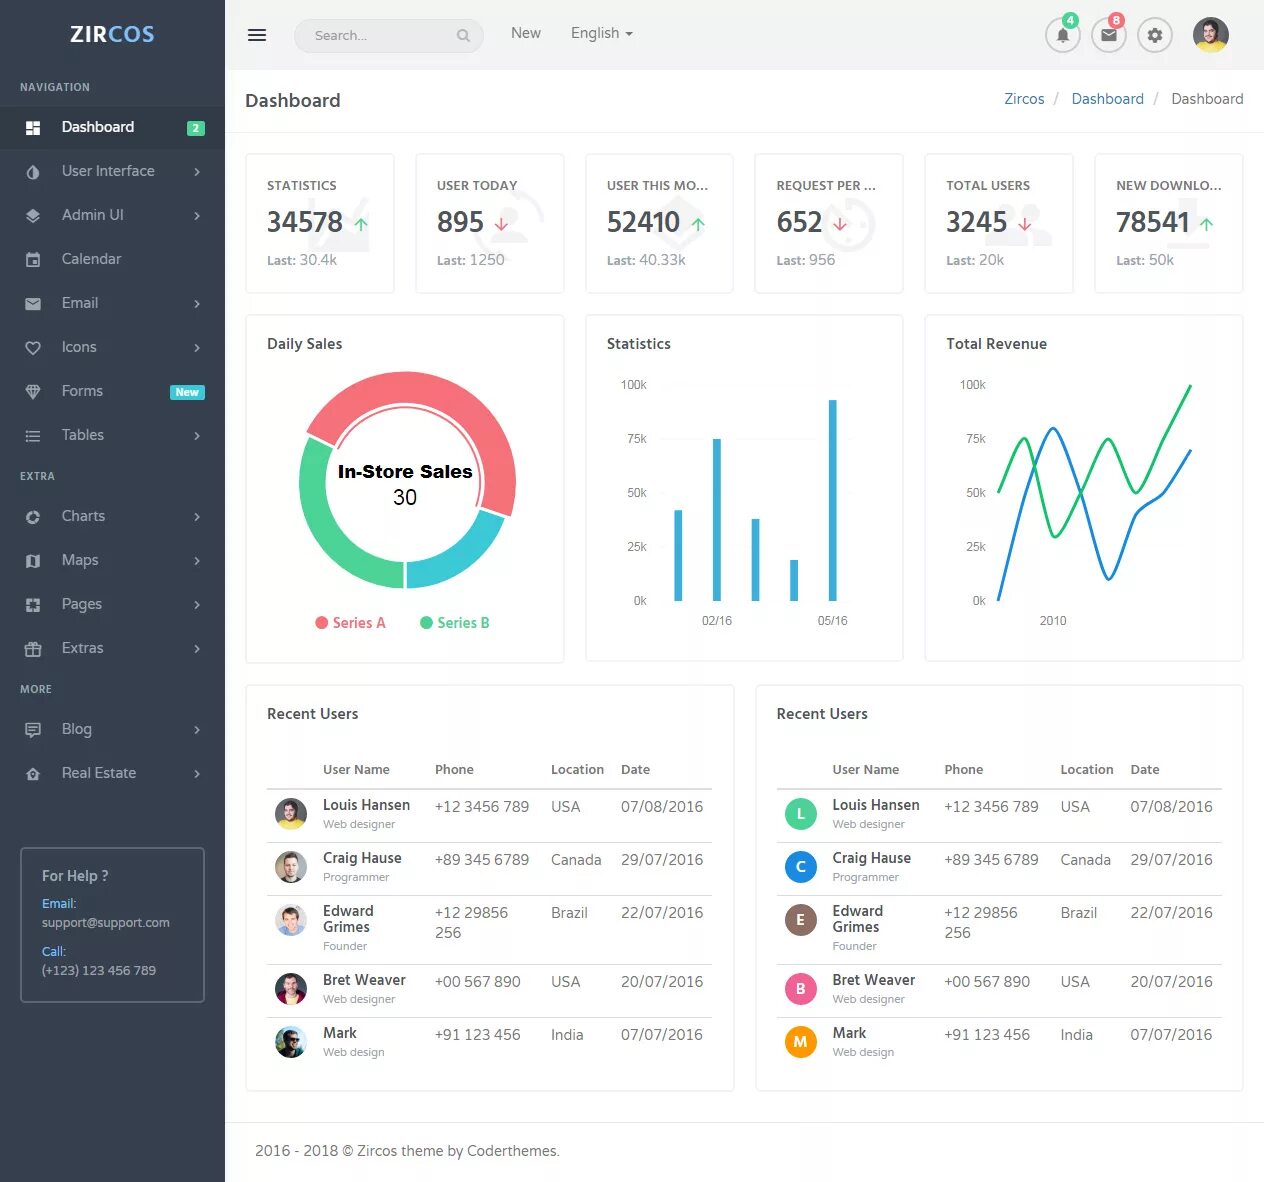Click the Pages puzzle icon
The width and height of the screenshot is (1264, 1182).
(x=33, y=605)
